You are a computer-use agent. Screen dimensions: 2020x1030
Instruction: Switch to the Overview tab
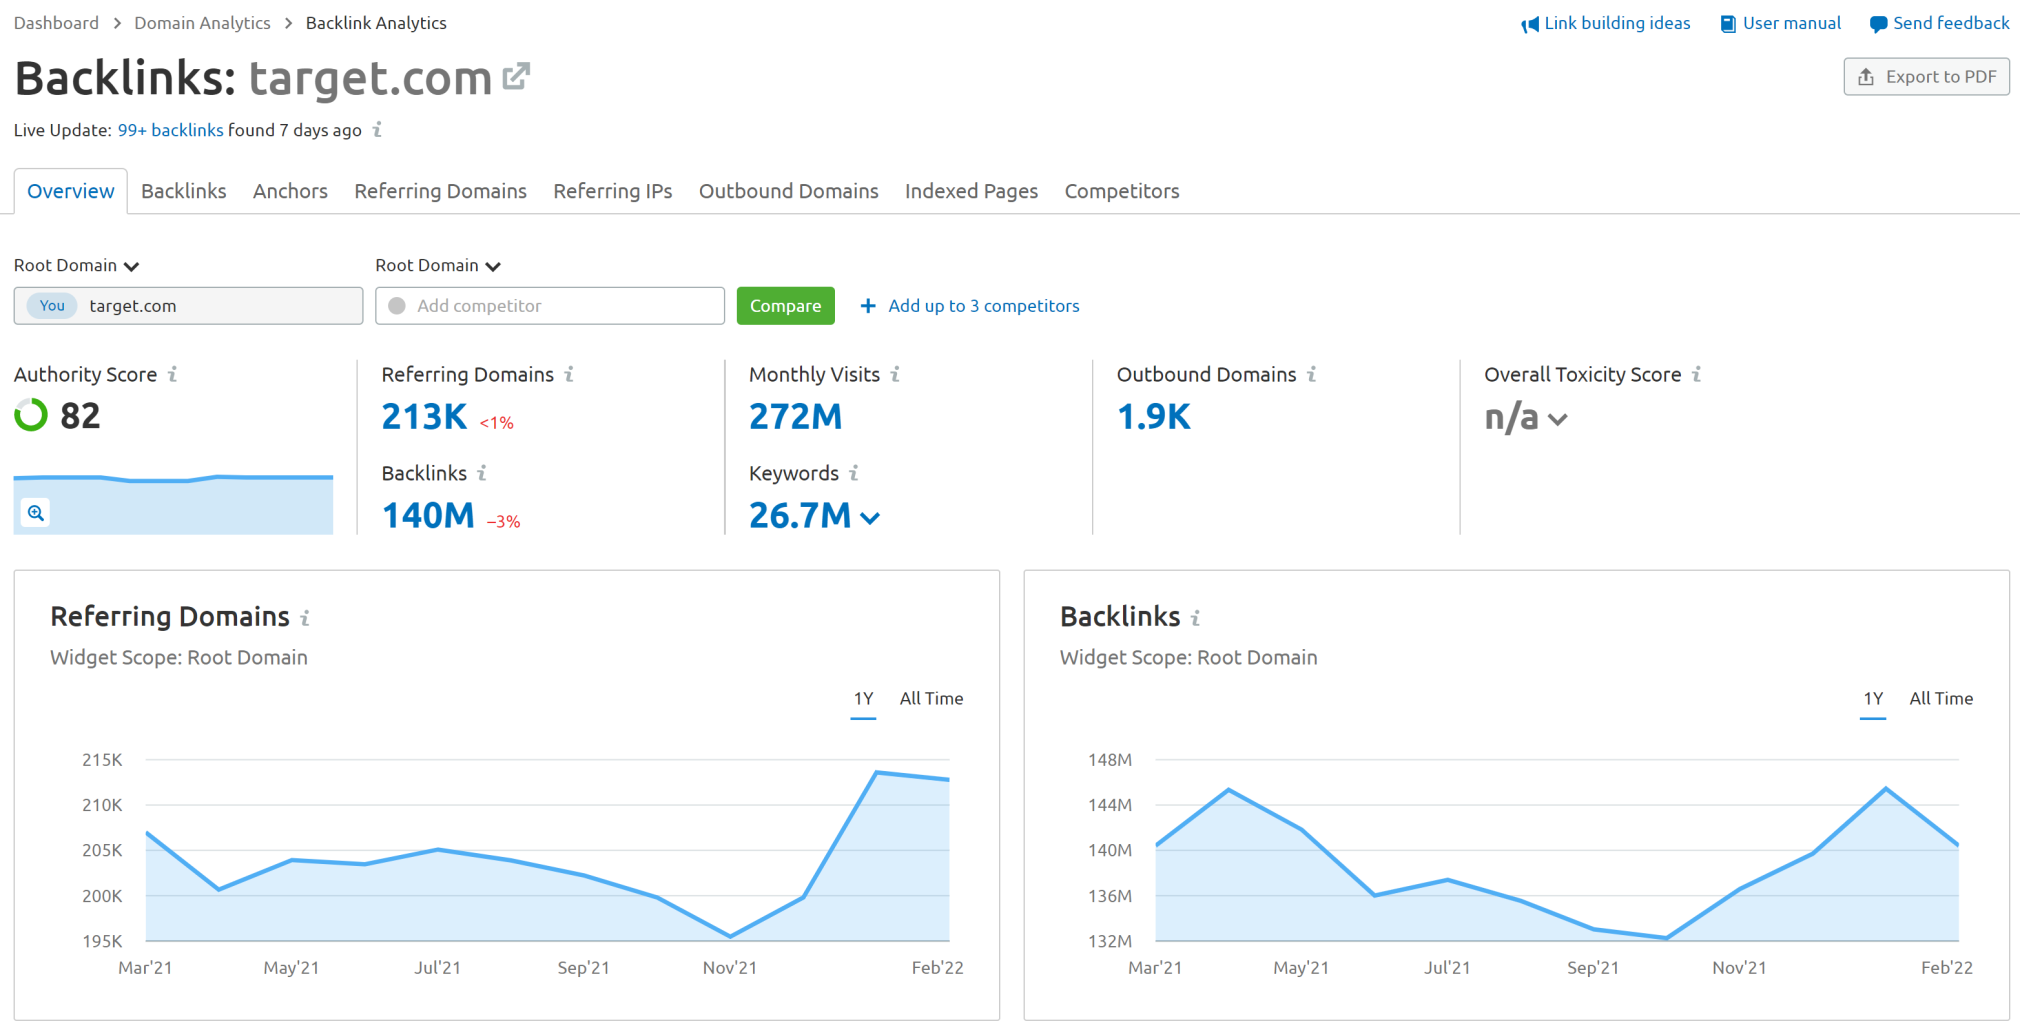click(71, 191)
